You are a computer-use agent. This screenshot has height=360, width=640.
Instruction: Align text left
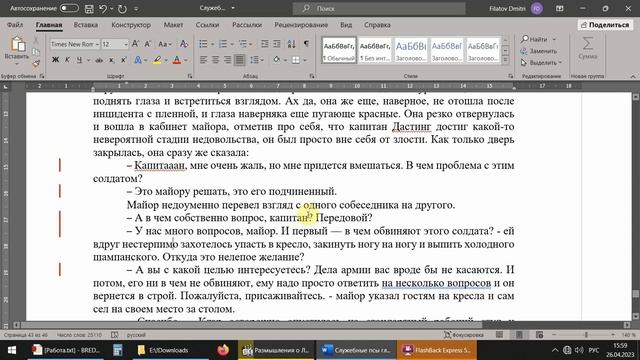click(203, 60)
